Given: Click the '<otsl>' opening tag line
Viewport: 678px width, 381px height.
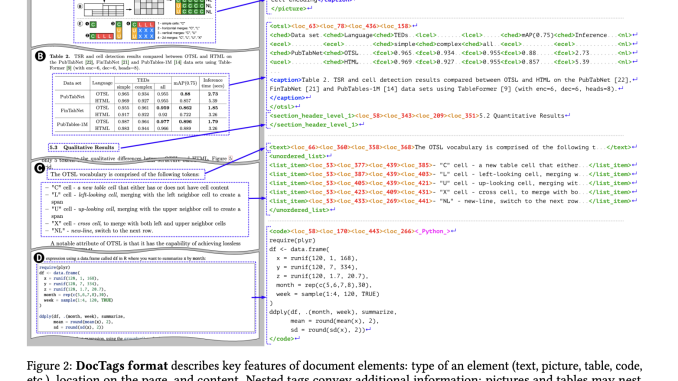Looking at the screenshot, I should [342, 26].
